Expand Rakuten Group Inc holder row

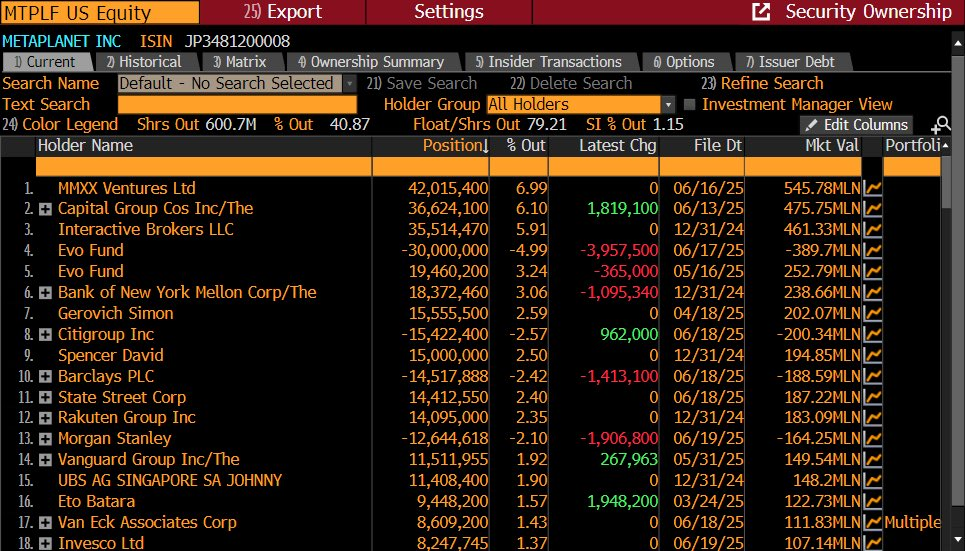(46, 418)
